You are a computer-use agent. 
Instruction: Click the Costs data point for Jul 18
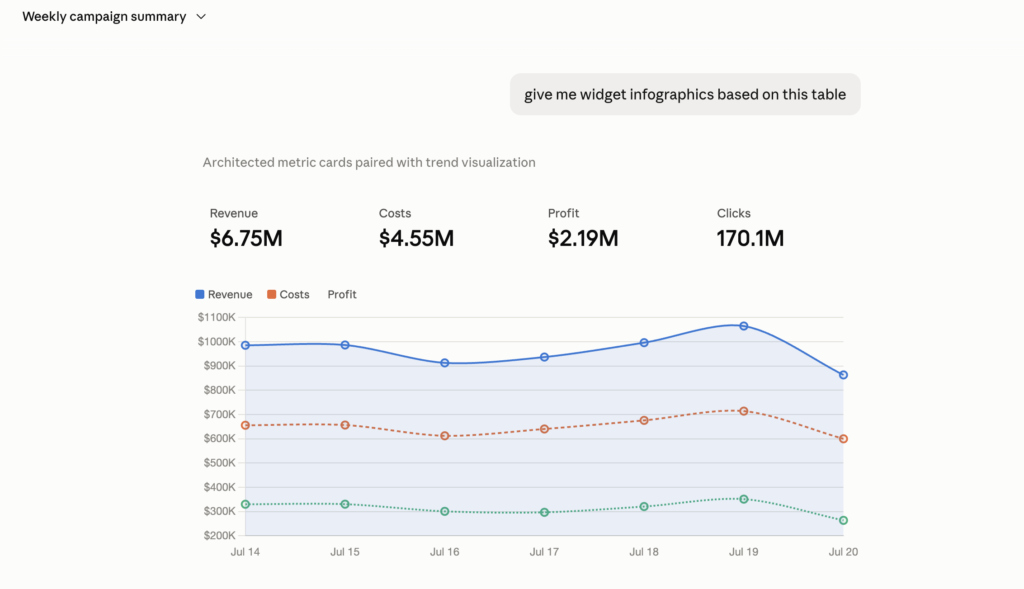[644, 421]
